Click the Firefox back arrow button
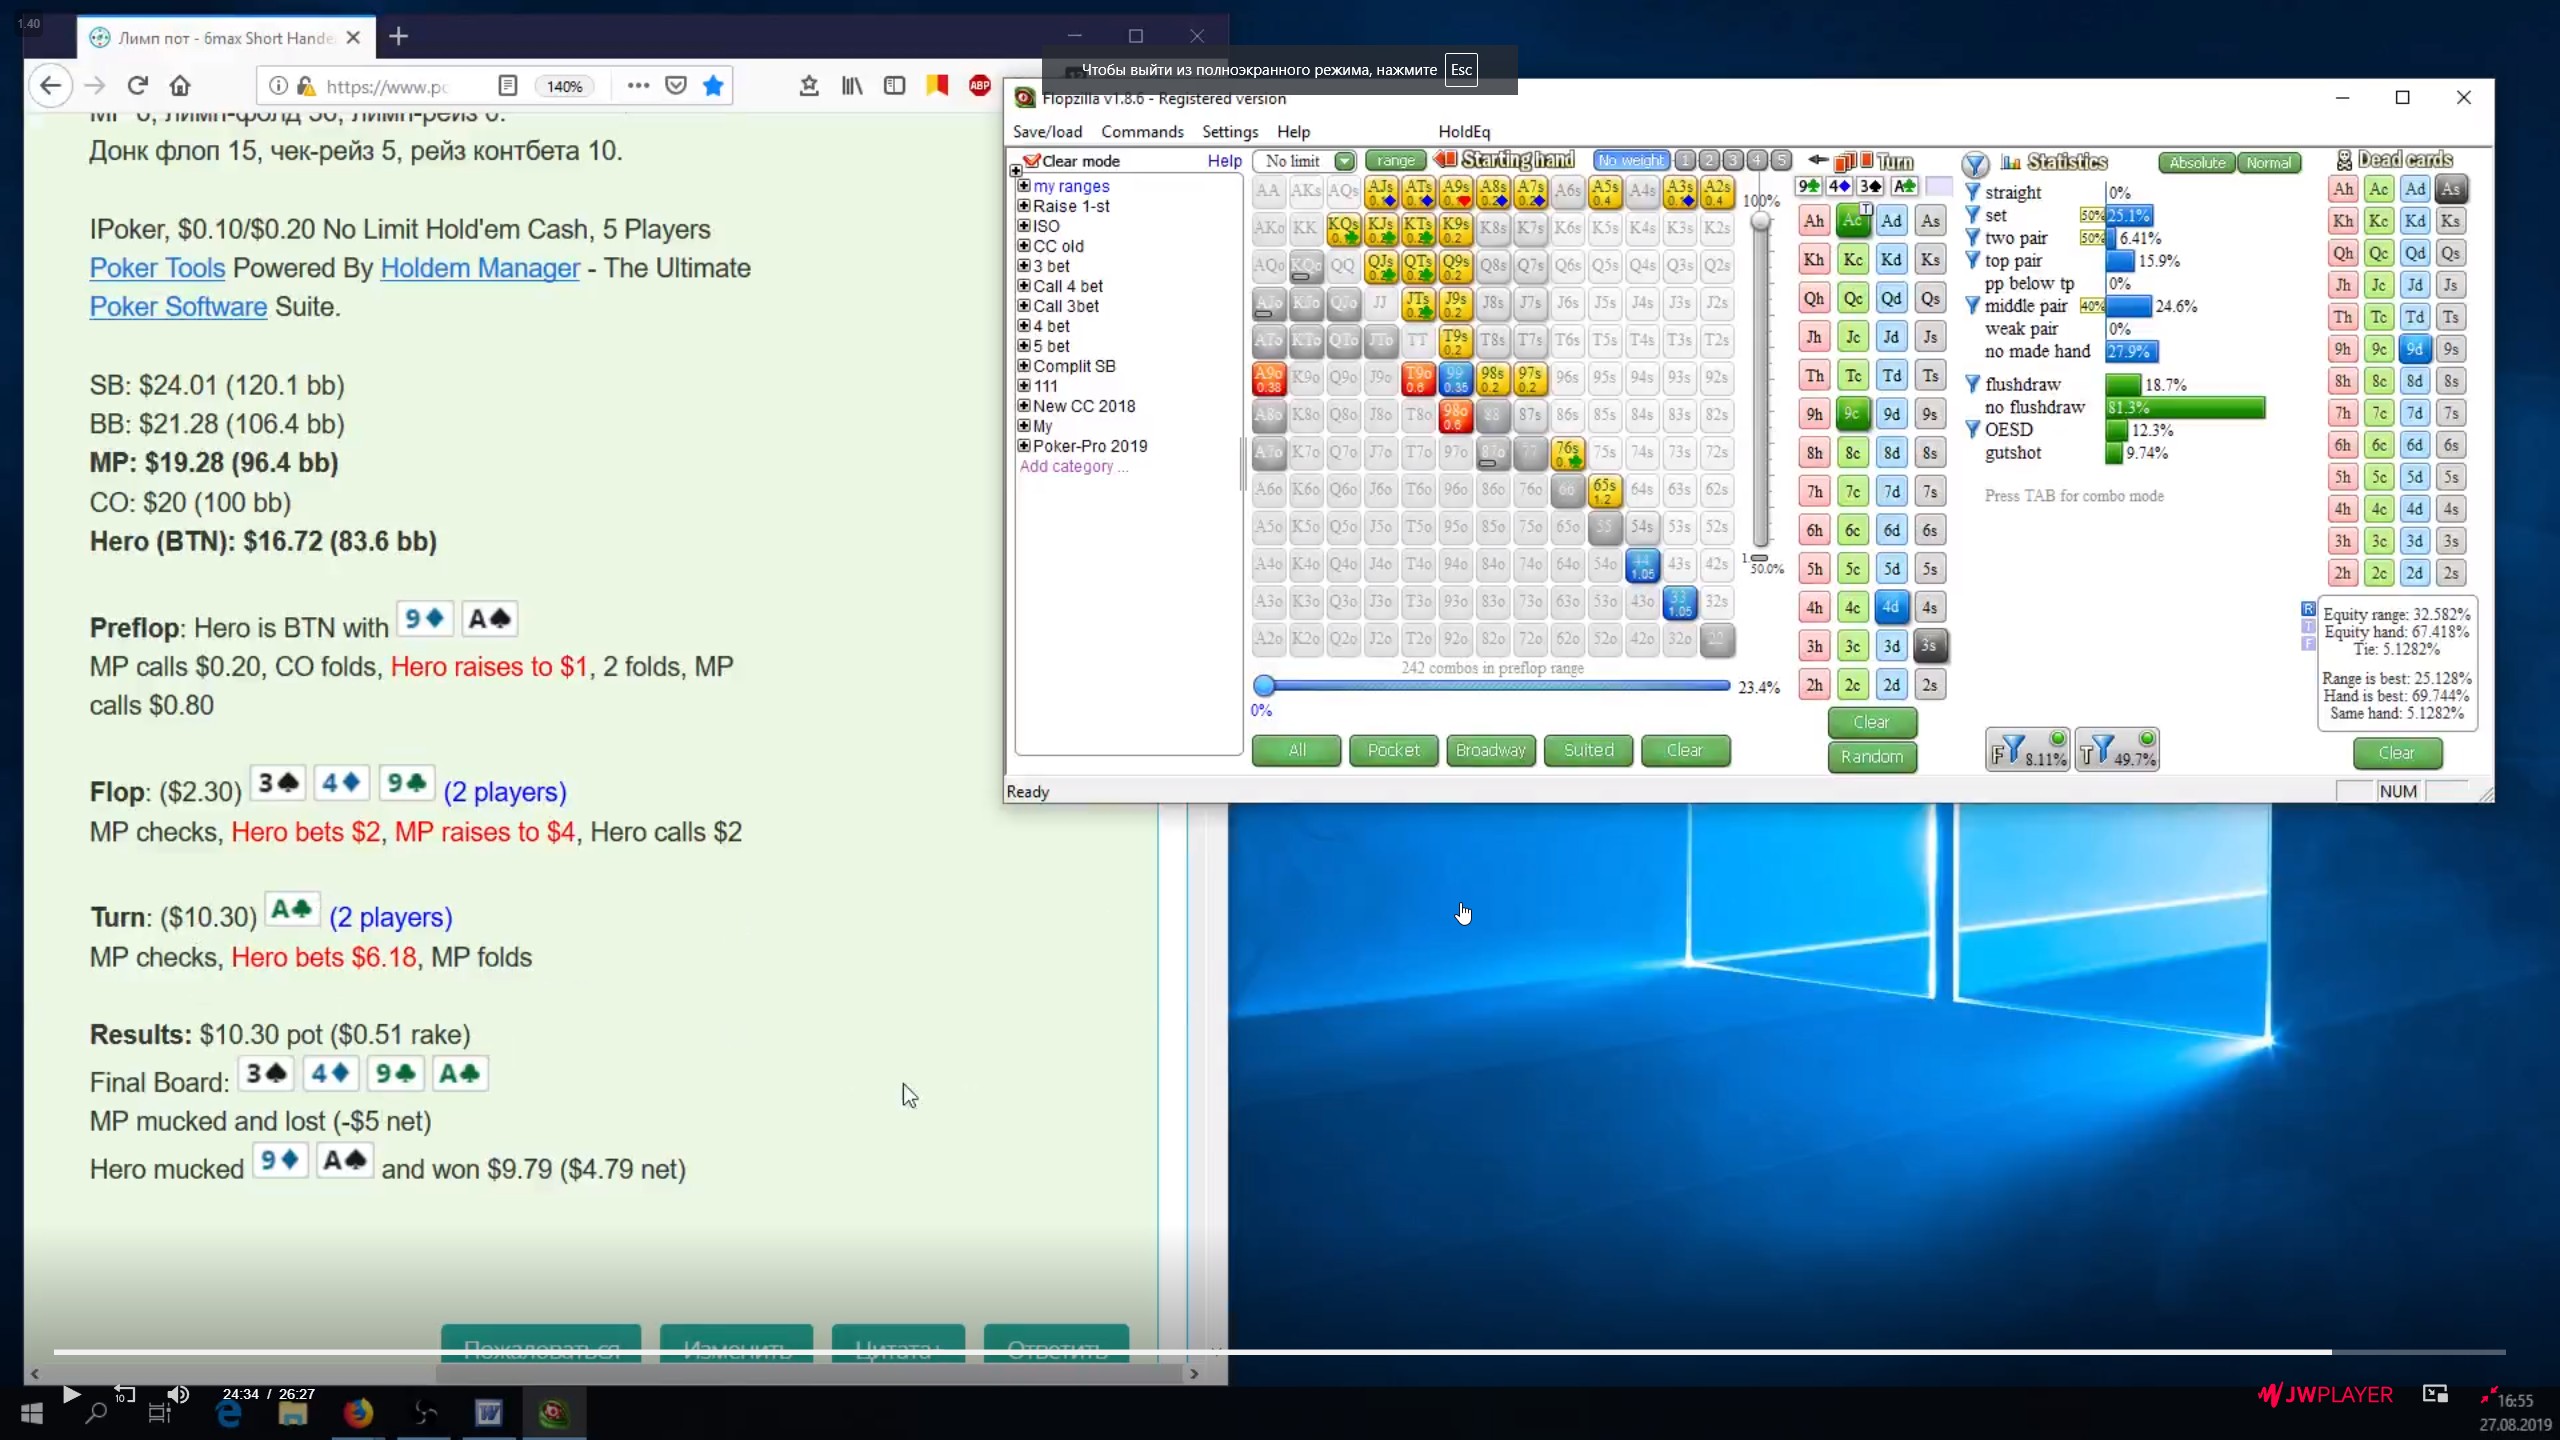Screen dimensions: 2560x1440 point(50,86)
